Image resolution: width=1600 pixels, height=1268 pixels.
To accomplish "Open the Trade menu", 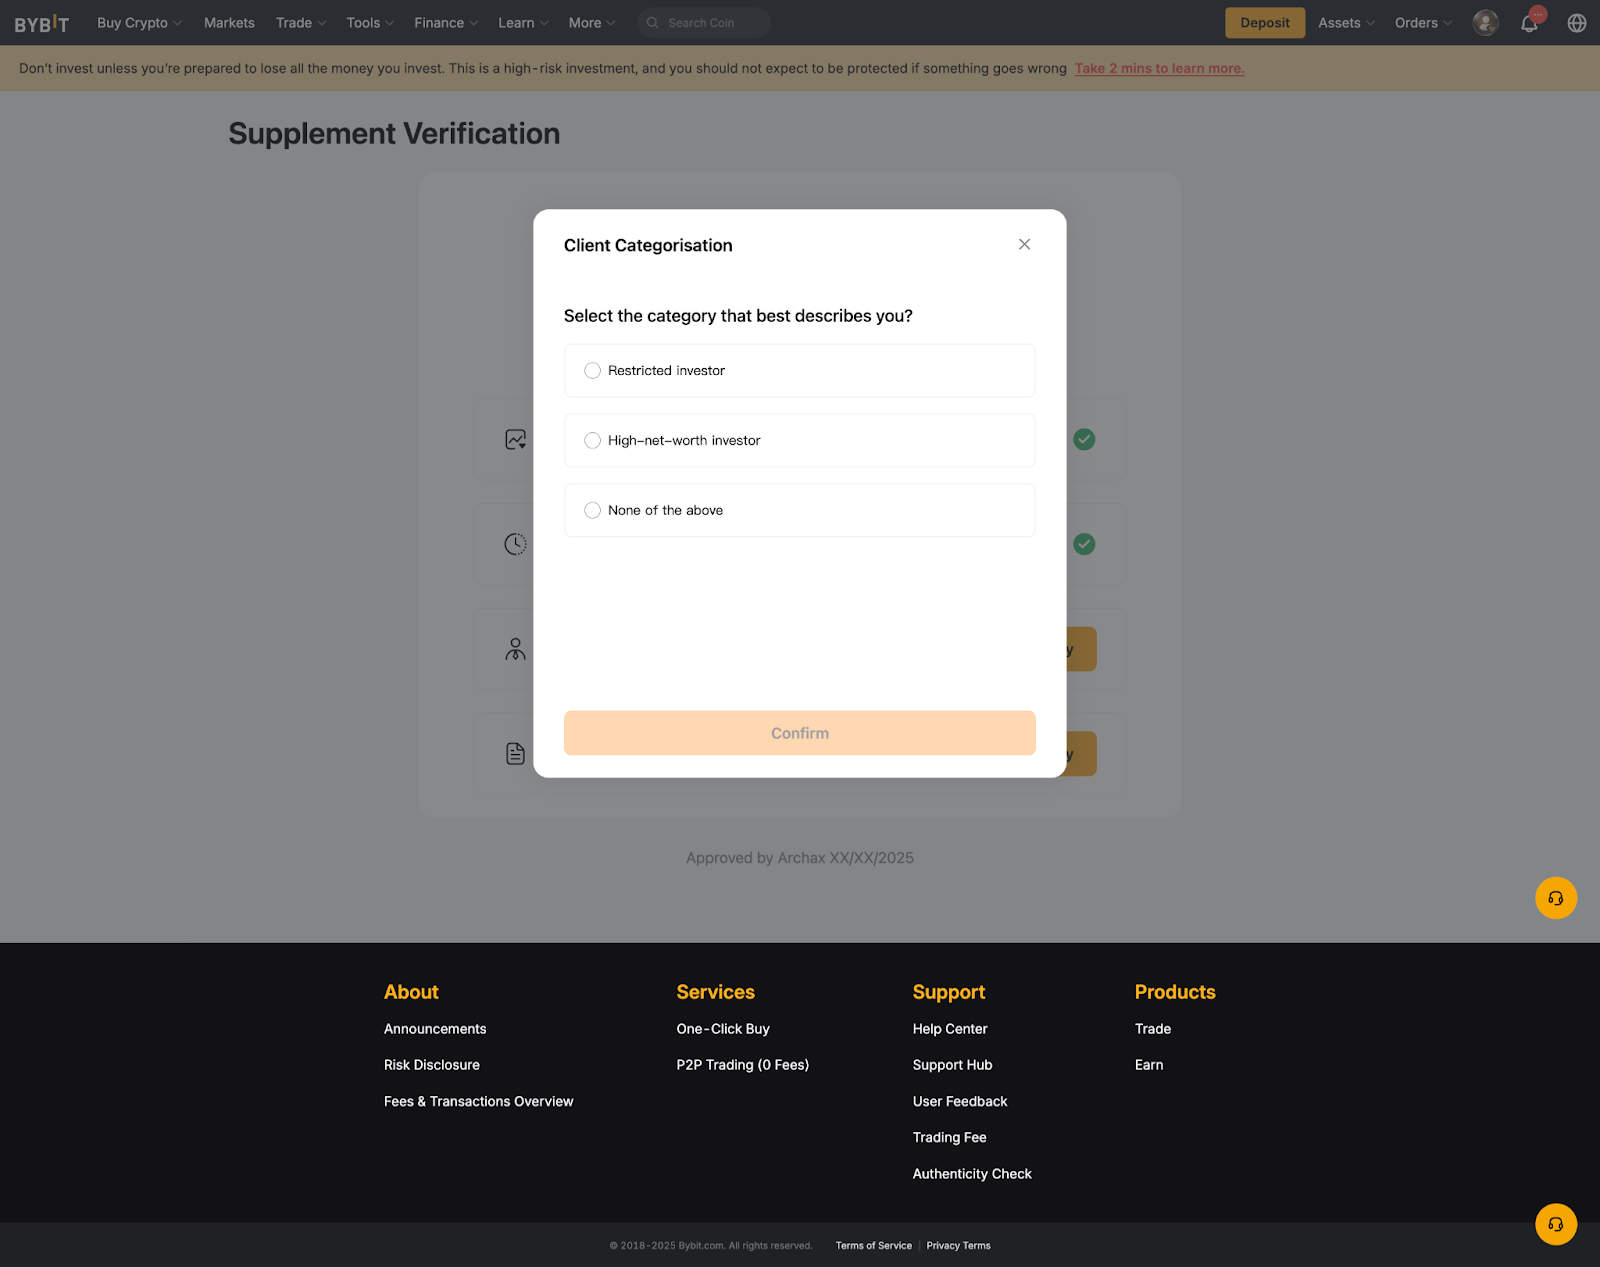I will [300, 23].
